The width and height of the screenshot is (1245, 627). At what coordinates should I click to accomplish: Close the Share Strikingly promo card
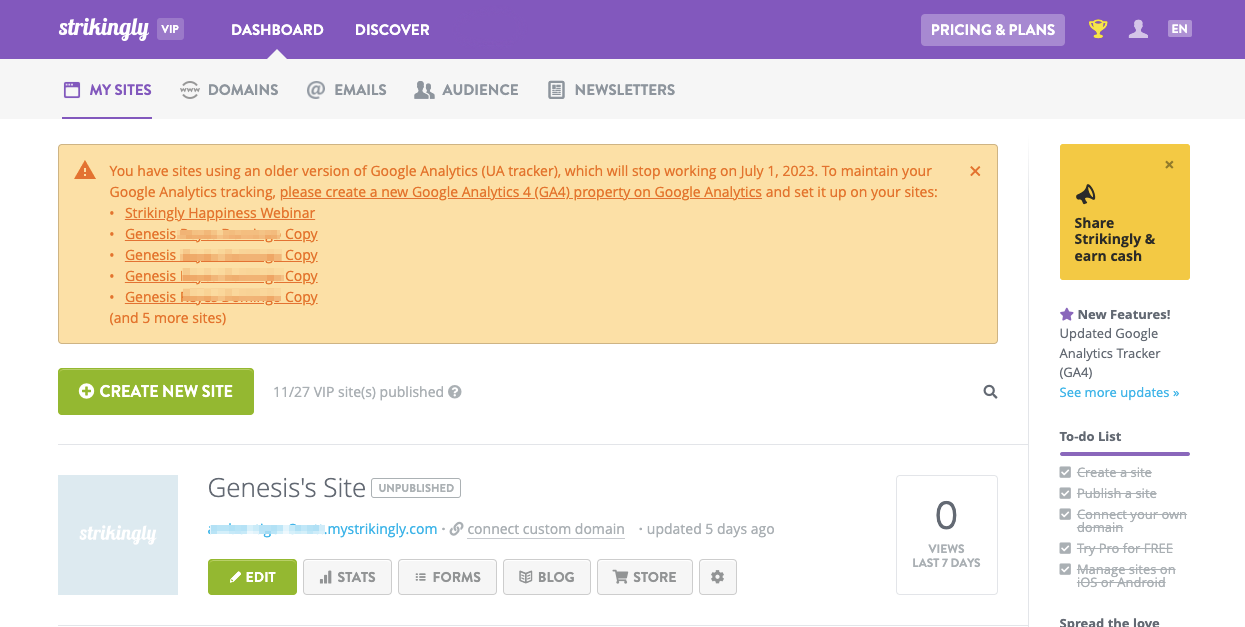(1170, 165)
